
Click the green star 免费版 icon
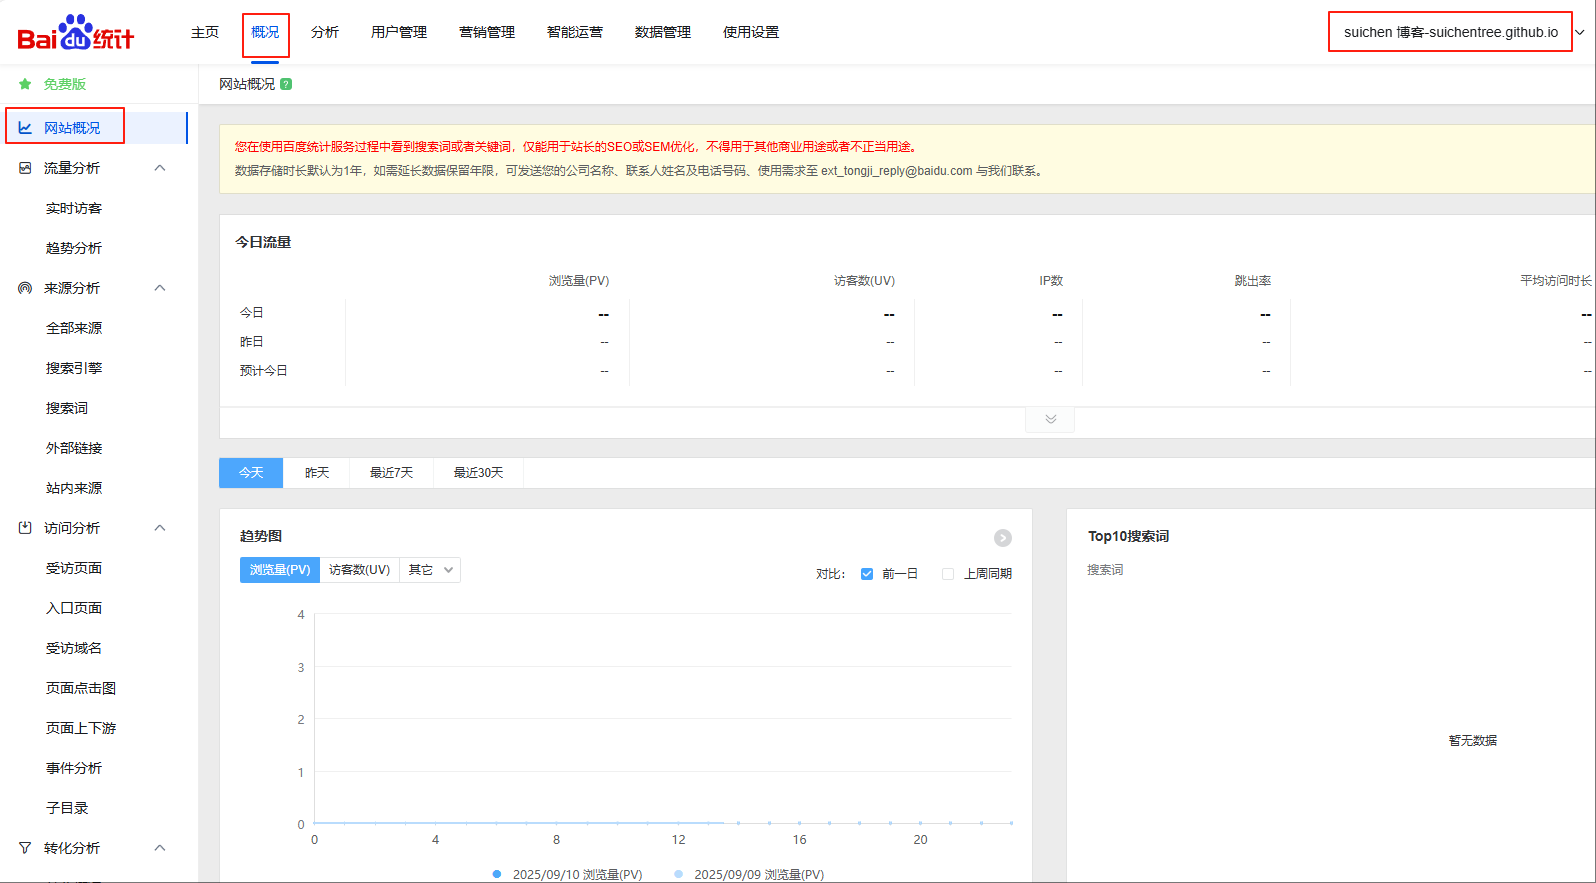point(25,84)
